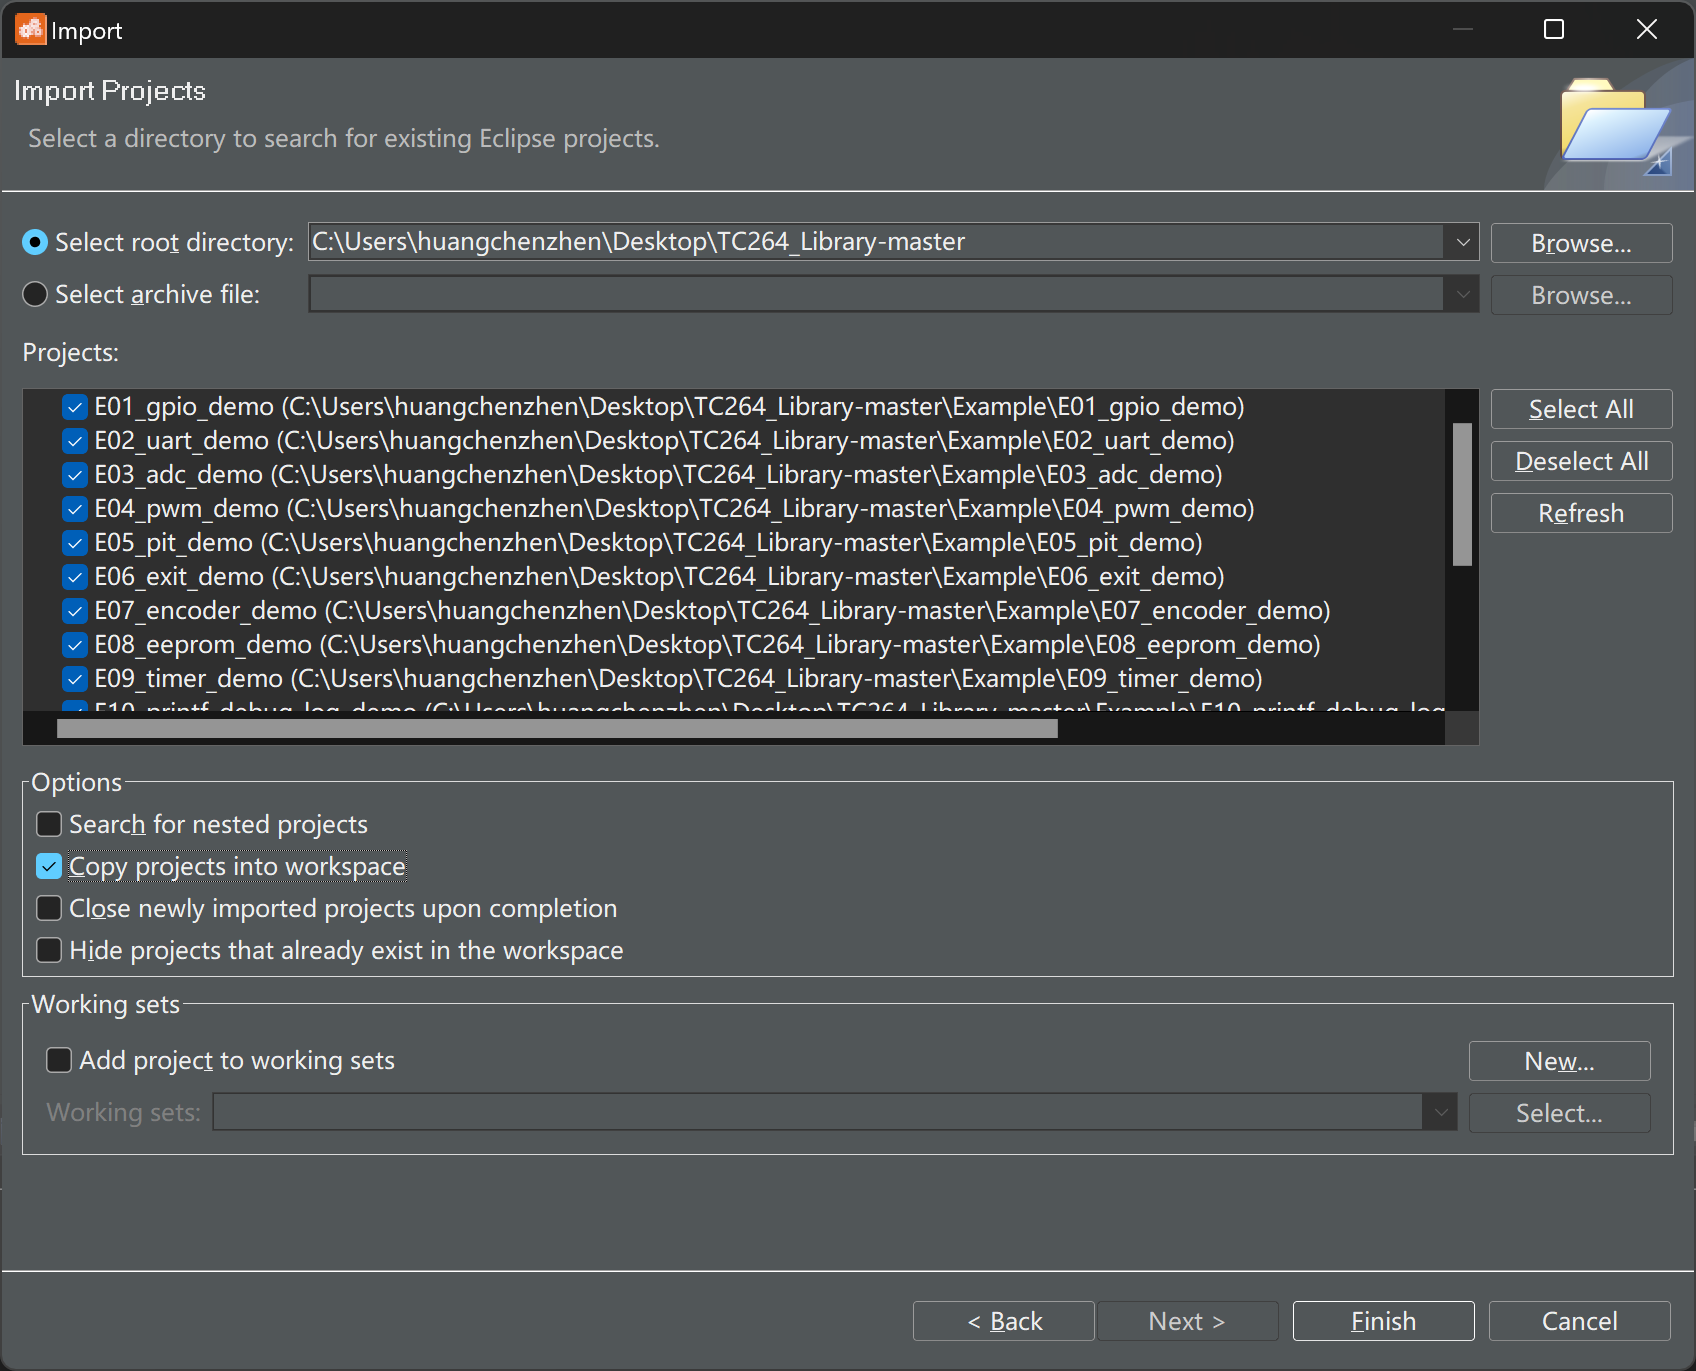Select the E01_gpio_demo project row text

pos(669,407)
